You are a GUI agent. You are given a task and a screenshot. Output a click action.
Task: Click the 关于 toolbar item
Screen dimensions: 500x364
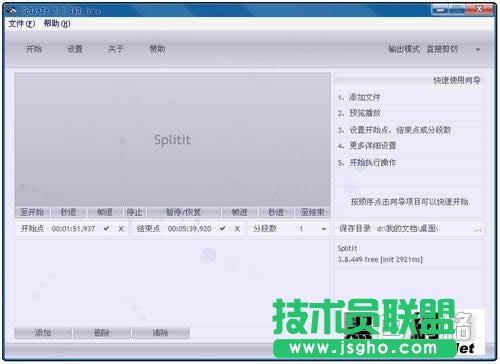tap(116, 49)
